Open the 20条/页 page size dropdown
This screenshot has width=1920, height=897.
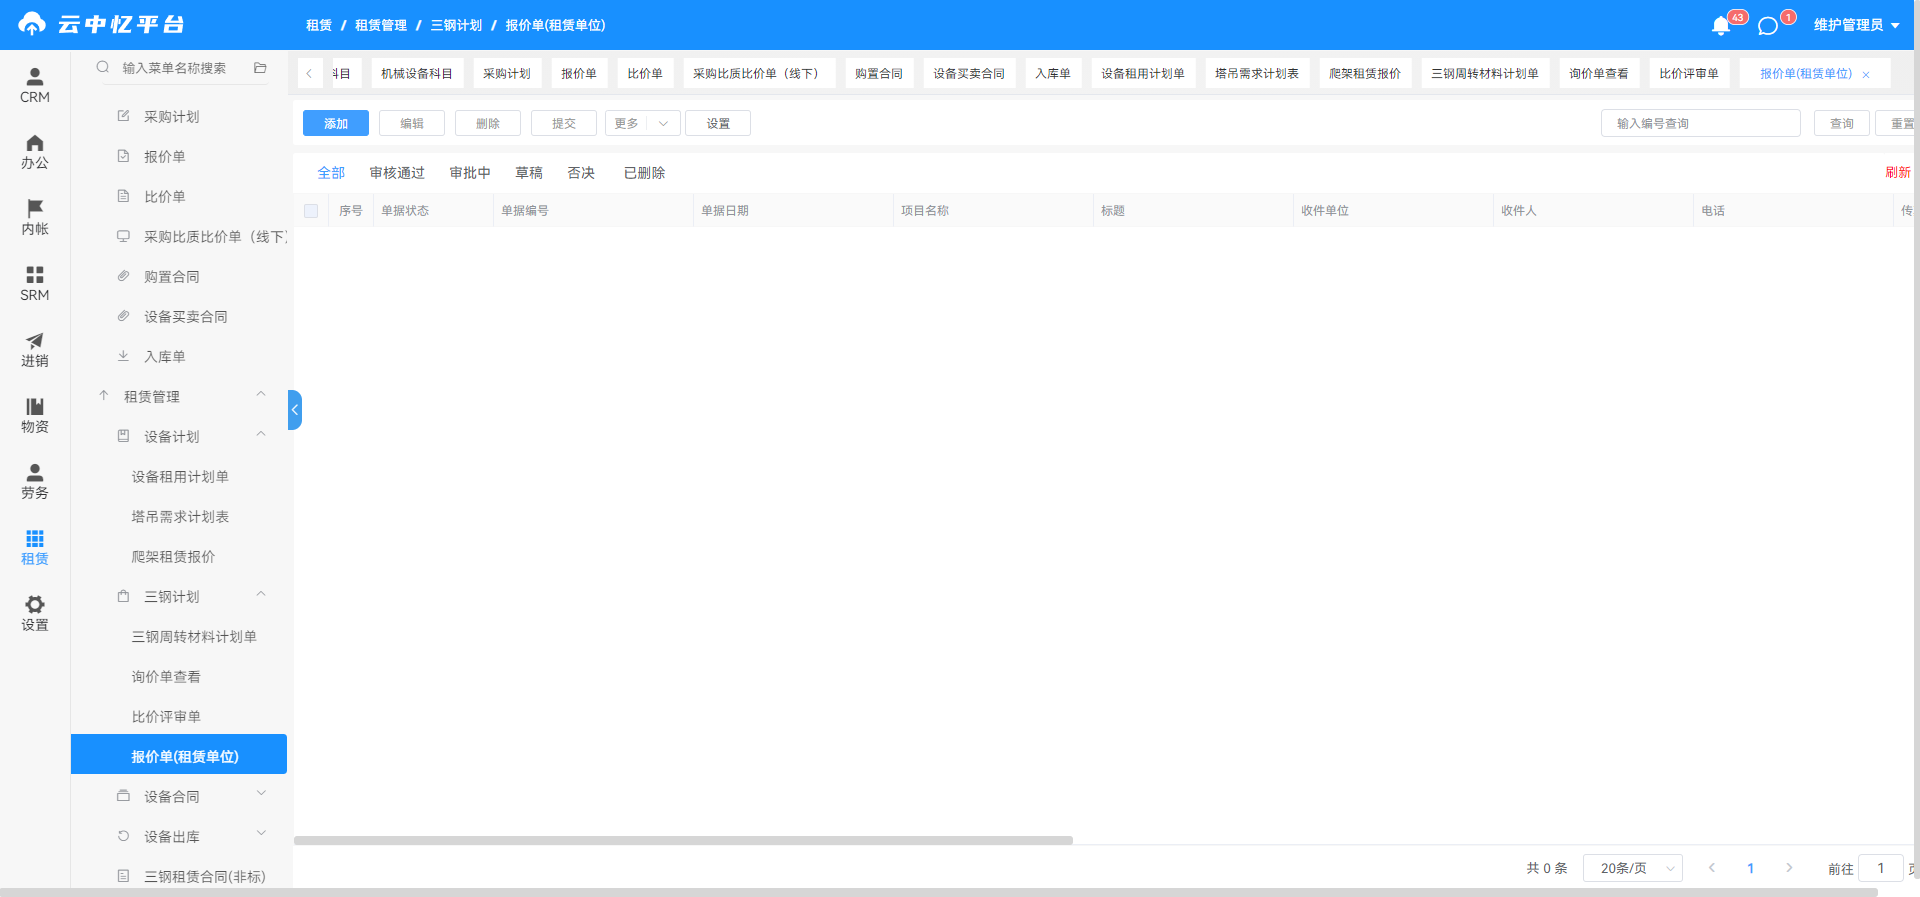click(x=1632, y=868)
